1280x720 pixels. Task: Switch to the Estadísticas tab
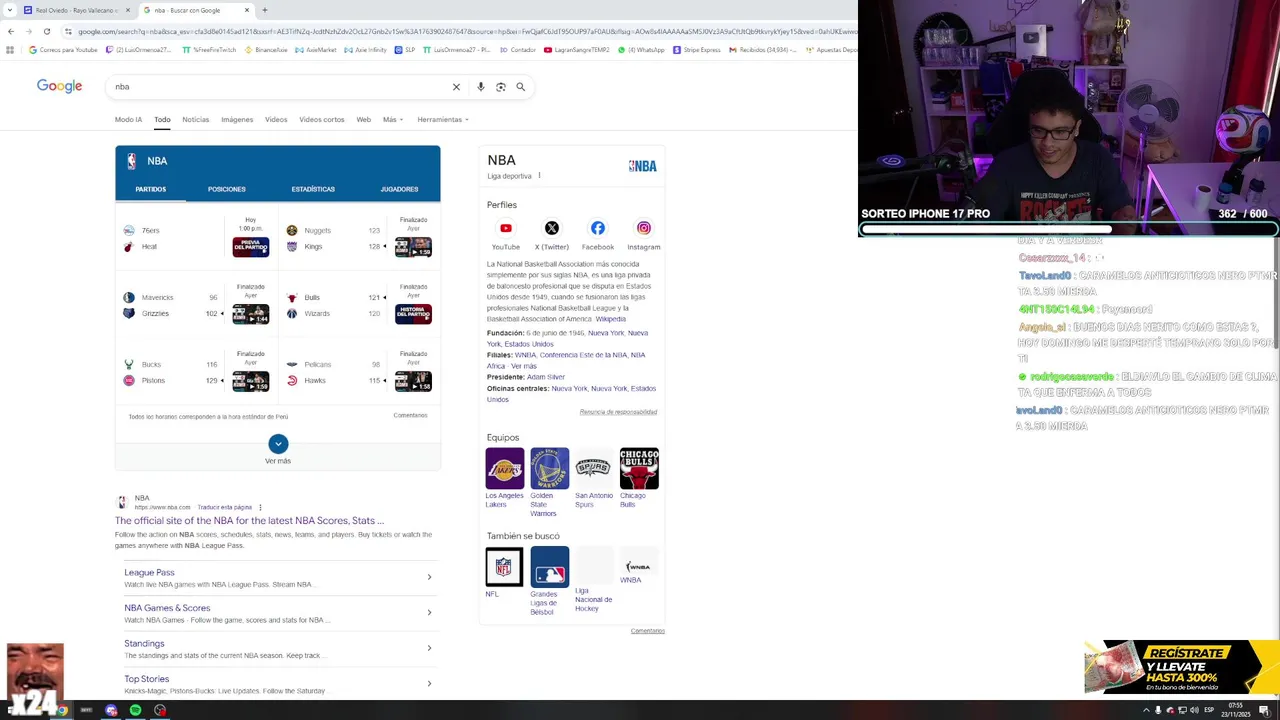313,189
